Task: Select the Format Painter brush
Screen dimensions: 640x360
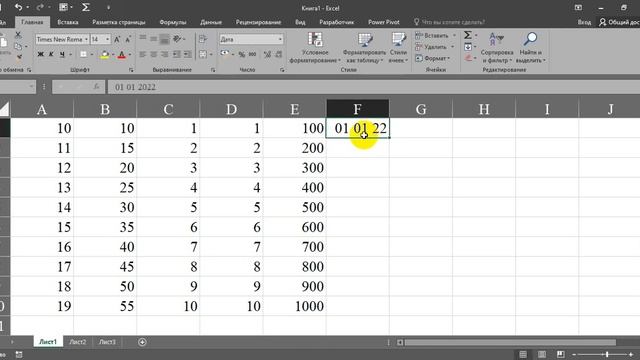Action: [18, 57]
